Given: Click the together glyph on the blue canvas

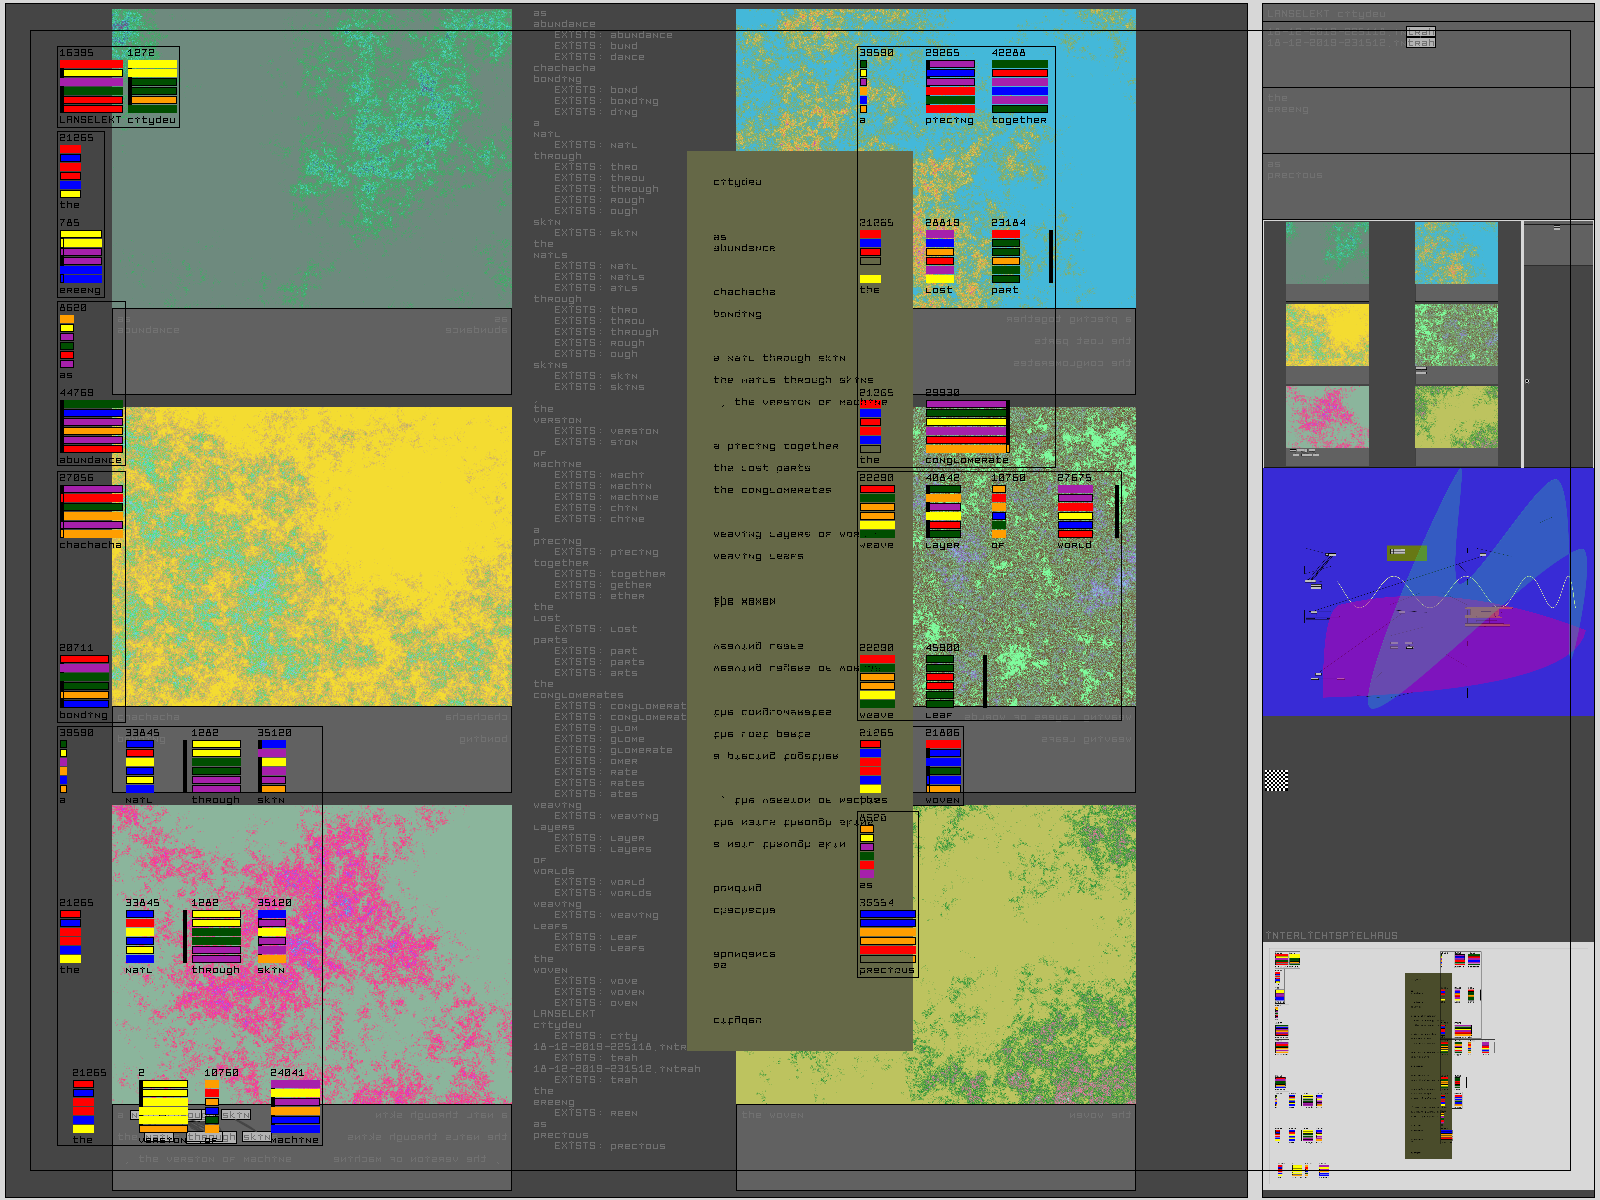Looking at the screenshot, I should pyautogui.click(x=1019, y=86).
